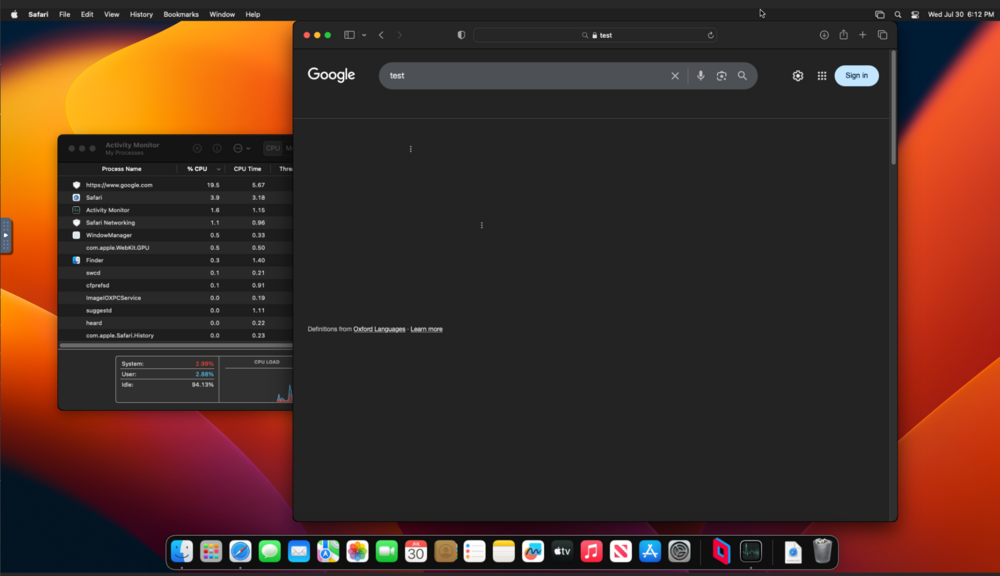Viewport: 1000px width, 576px height.
Task: Reload the page in Safari
Action: (x=710, y=35)
